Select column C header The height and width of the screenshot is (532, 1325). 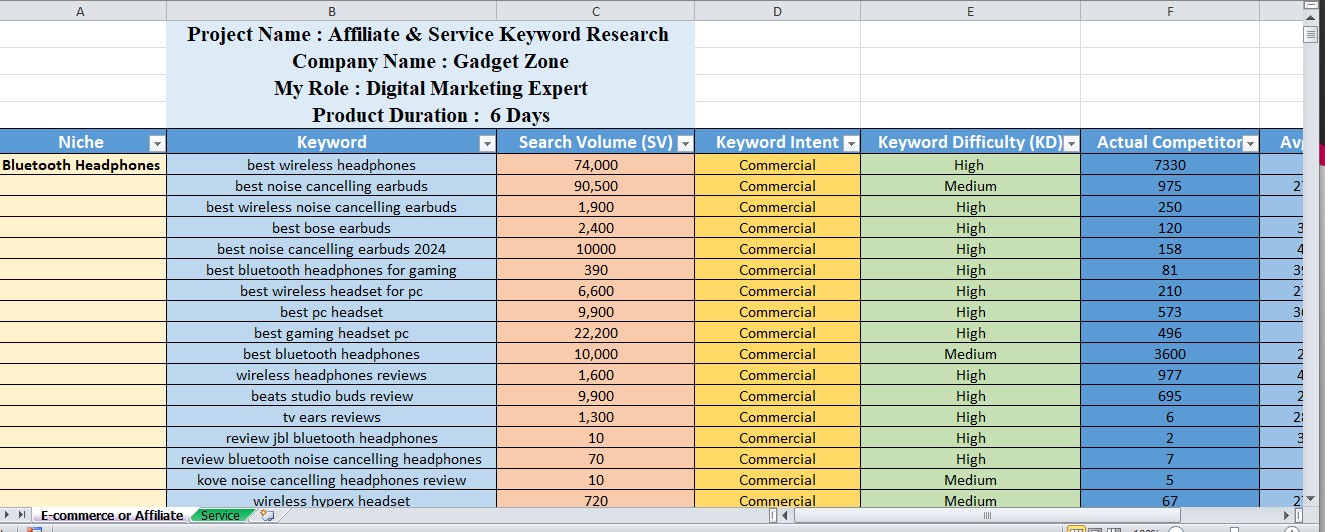[x=595, y=11]
